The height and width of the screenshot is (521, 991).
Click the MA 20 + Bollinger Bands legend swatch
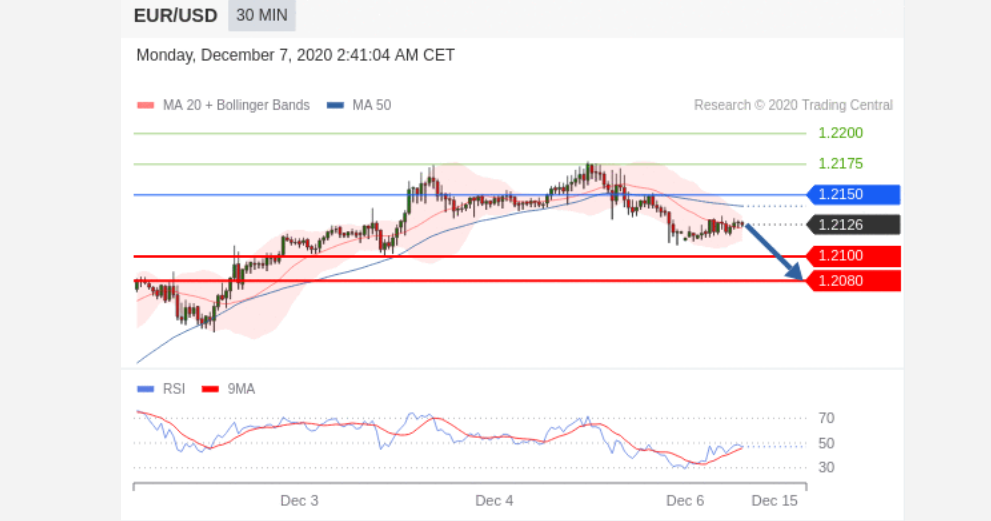(145, 106)
